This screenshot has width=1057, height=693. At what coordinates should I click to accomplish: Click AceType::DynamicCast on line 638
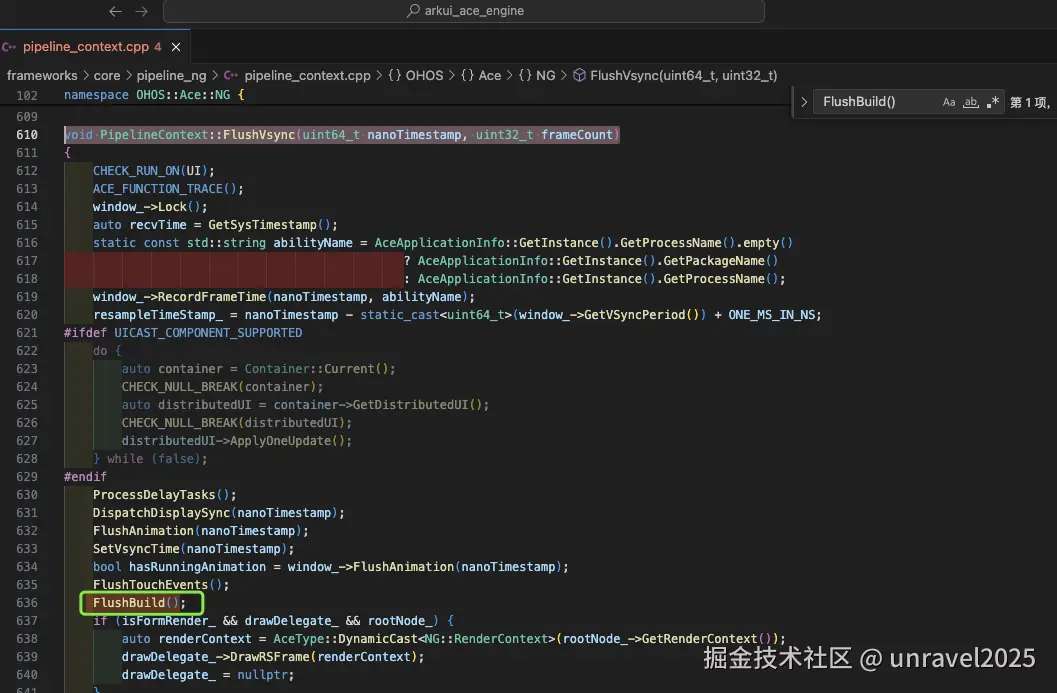[345, 639]
